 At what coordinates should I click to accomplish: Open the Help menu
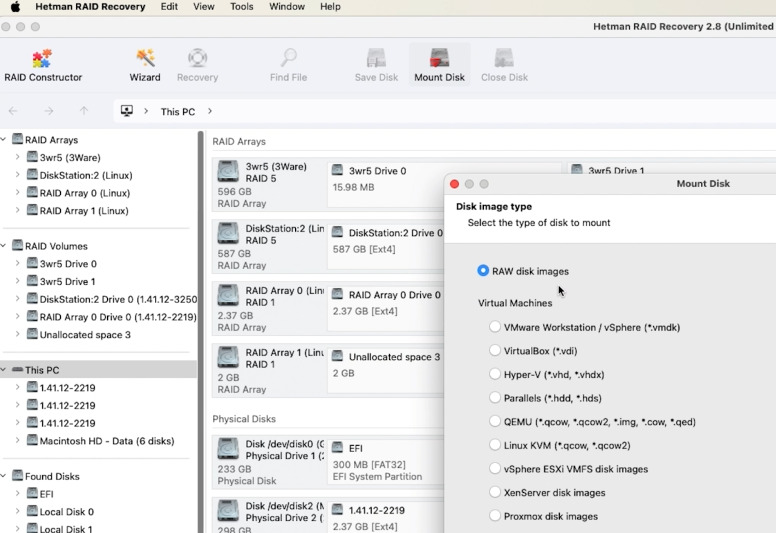click(330, 6)
